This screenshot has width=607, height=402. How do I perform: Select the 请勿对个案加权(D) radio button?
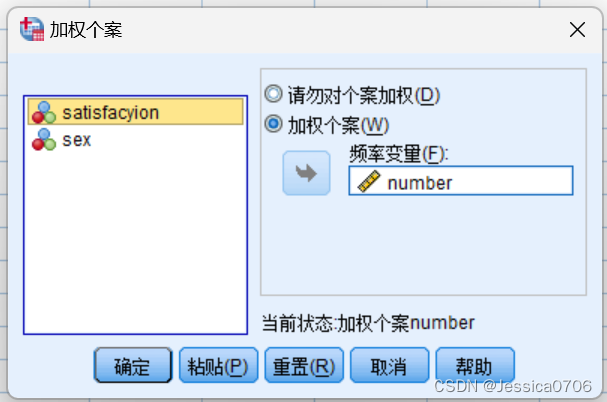(x=273, y=94)
